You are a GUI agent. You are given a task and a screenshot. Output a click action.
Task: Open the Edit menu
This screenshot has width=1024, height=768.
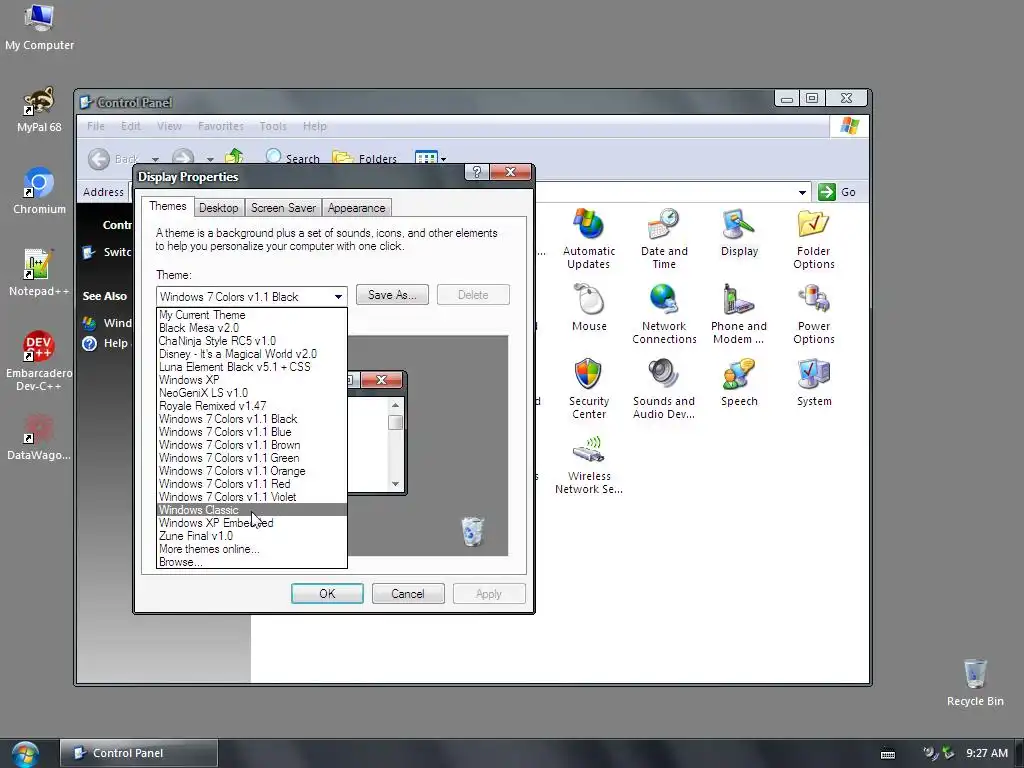point(131,126)
